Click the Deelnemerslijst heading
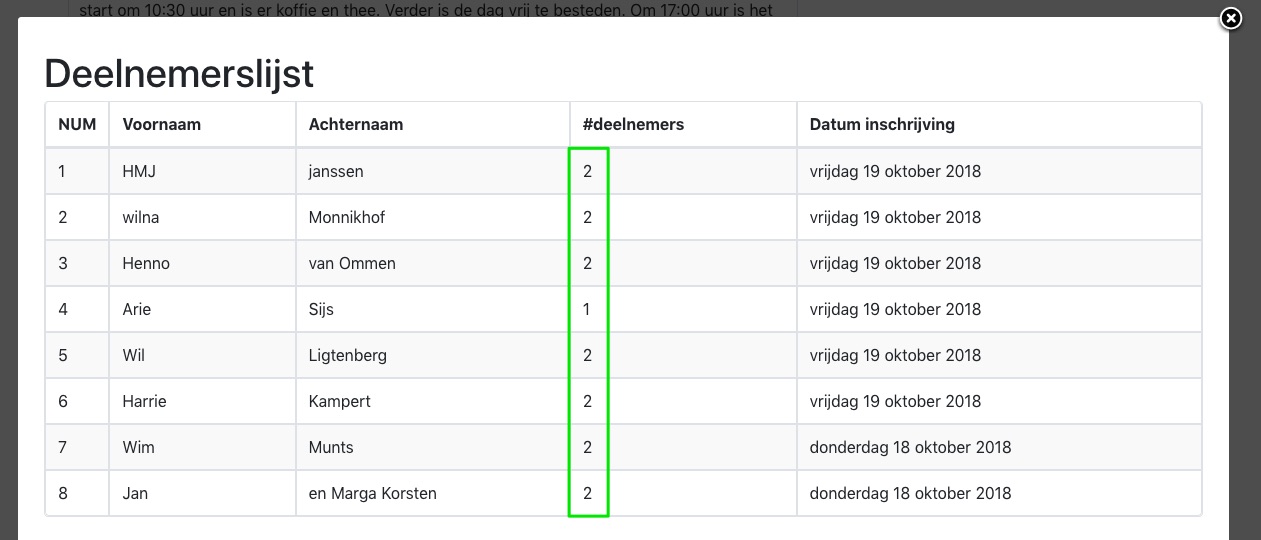Viewport: 1261px width, 540px height. pos(180,74)
